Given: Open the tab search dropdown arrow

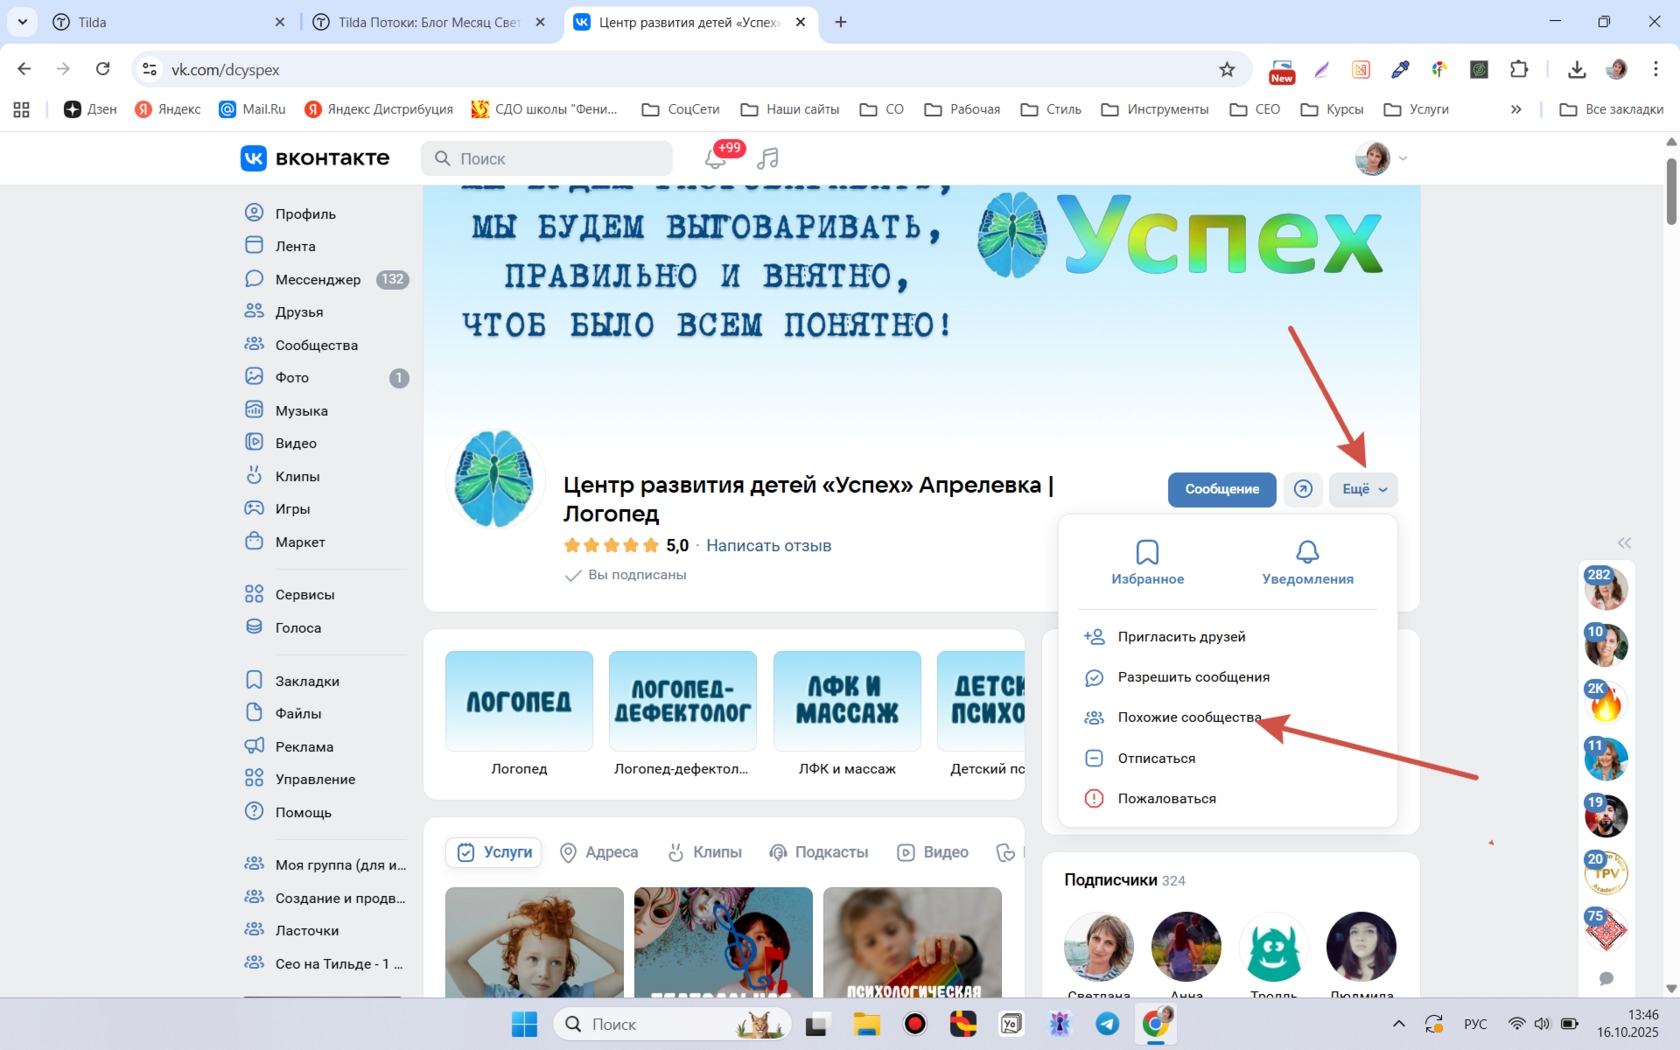Looking at the screenshot, I should click(22, 22).
